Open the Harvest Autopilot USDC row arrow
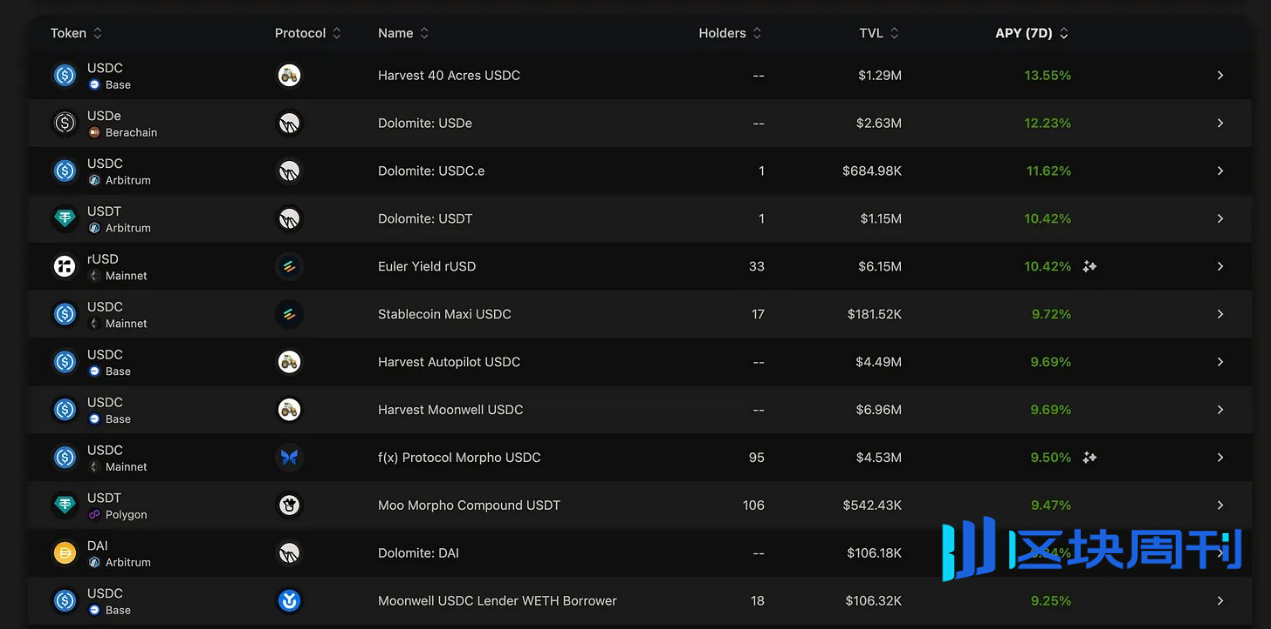The image size is (1271, 629). point(1220,362)
